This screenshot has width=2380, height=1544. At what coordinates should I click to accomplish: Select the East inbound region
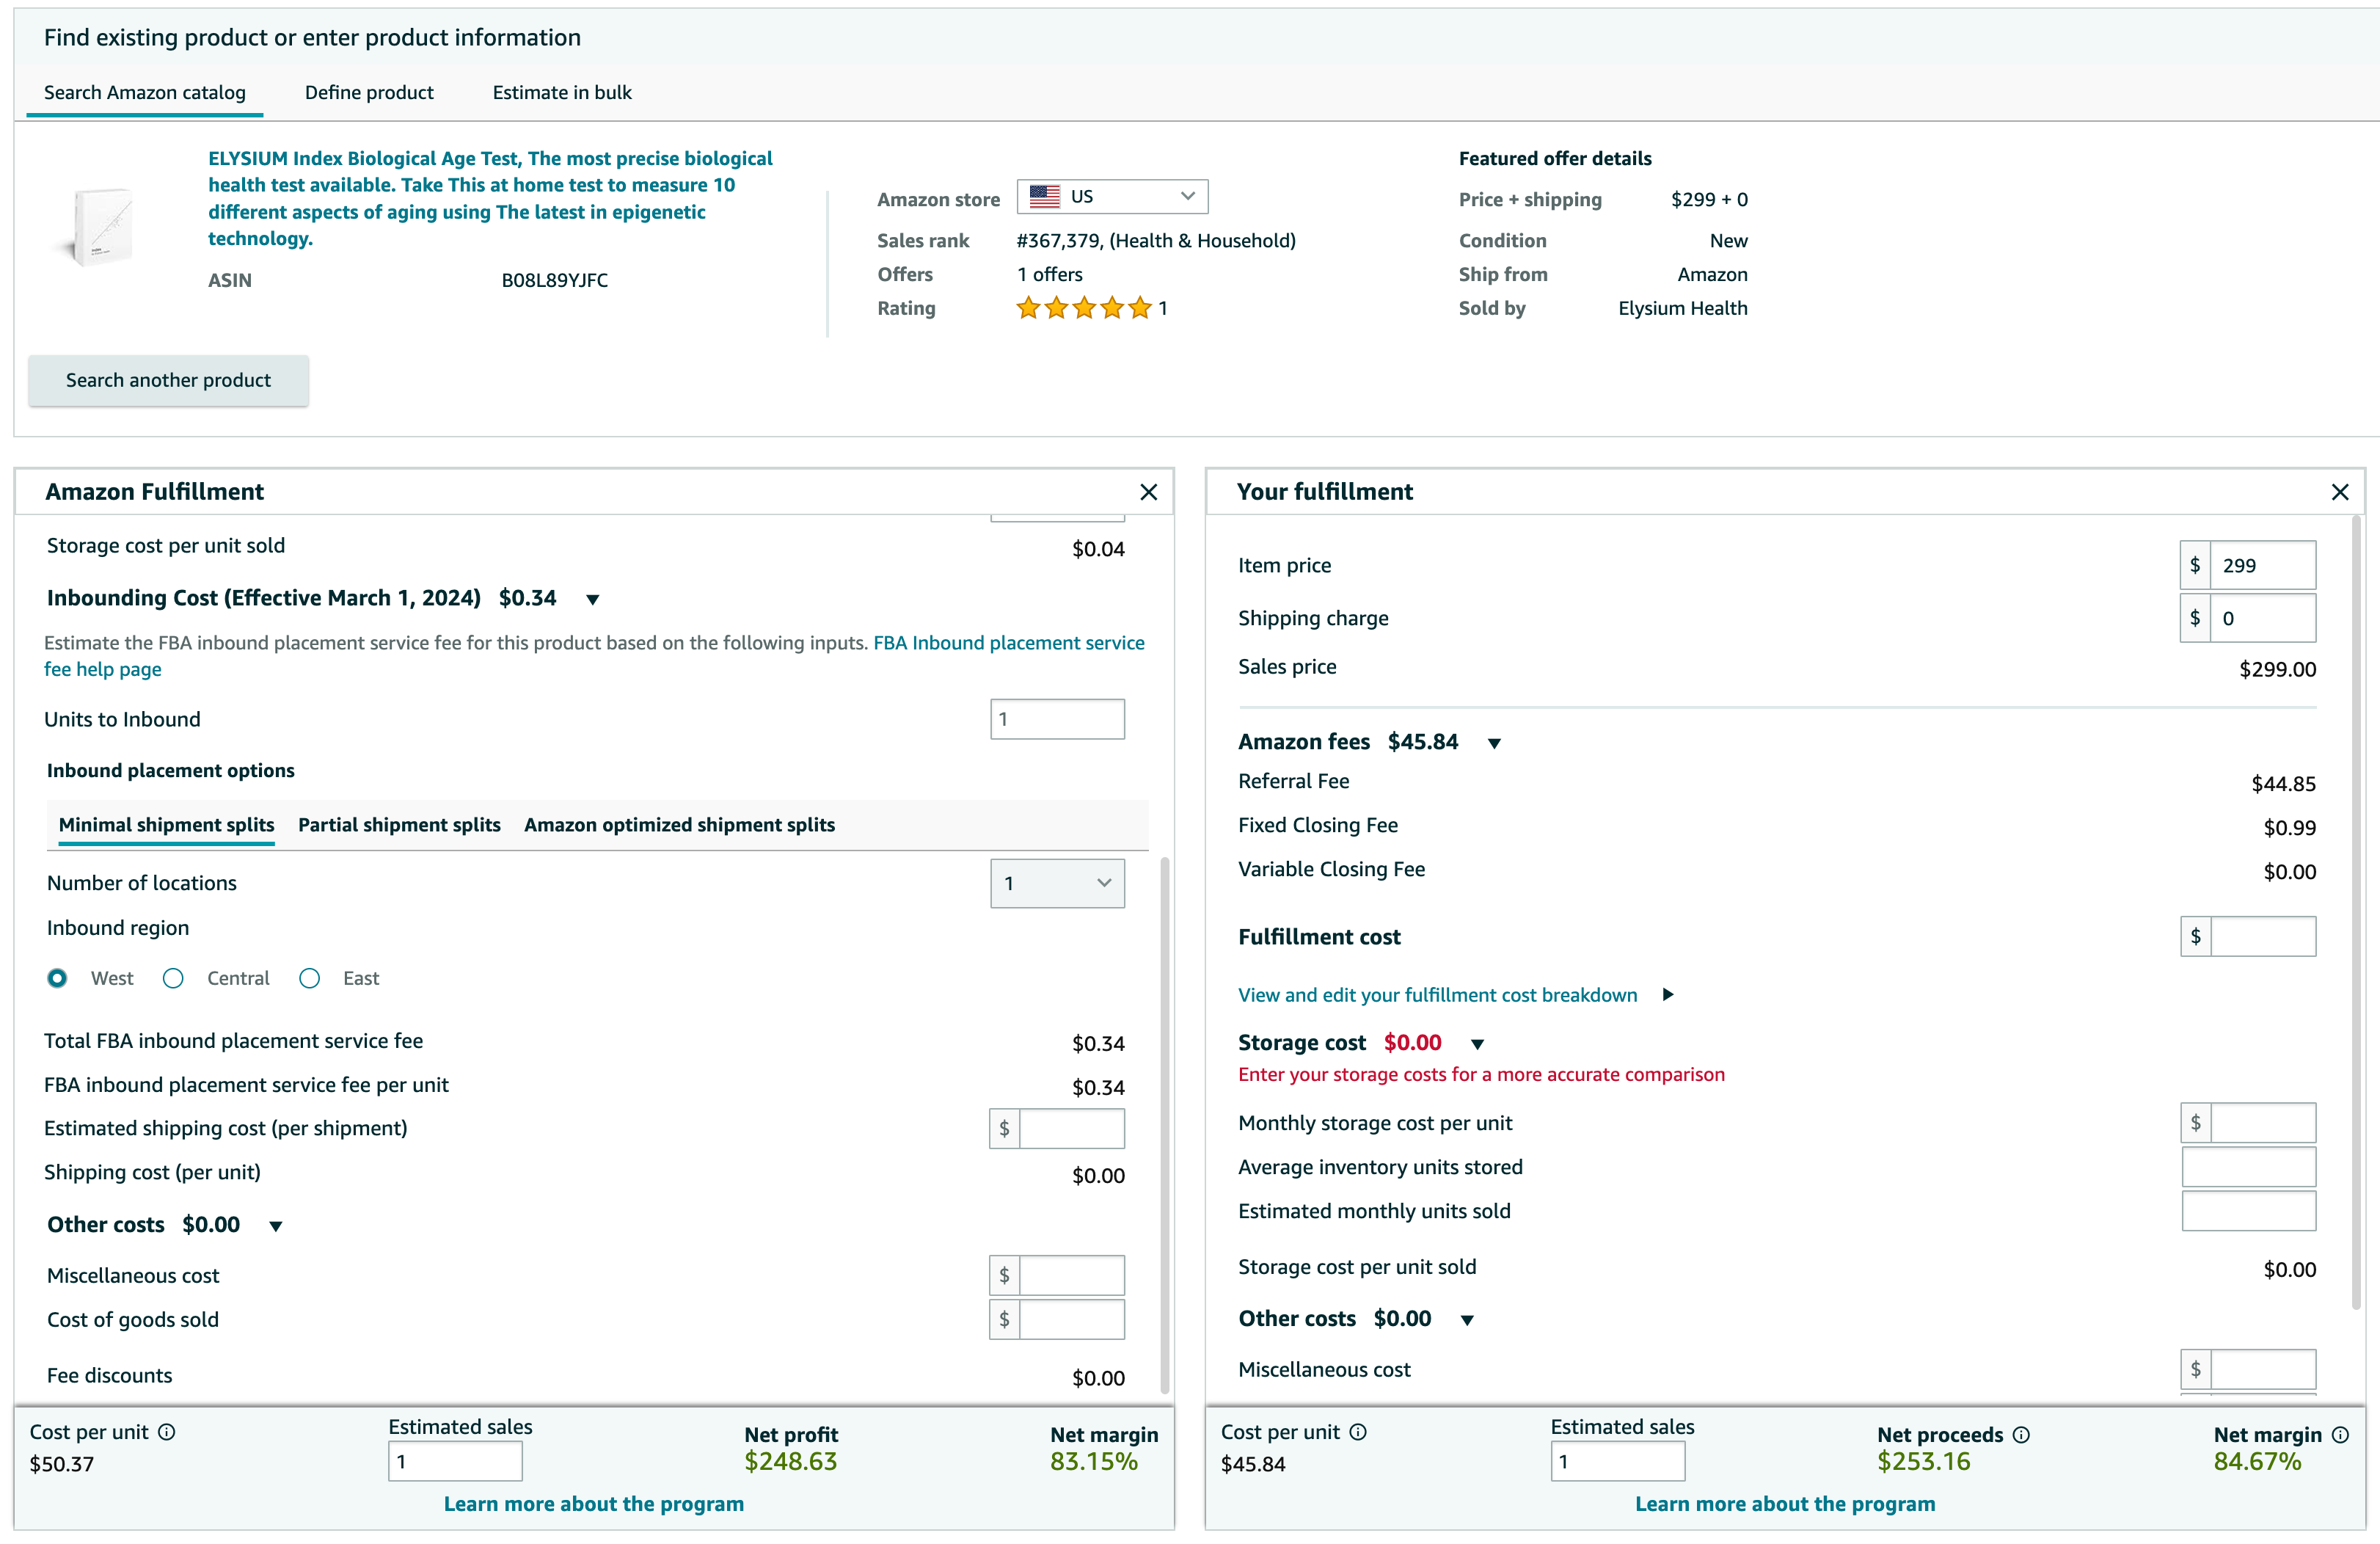click(x=310, y=978)
